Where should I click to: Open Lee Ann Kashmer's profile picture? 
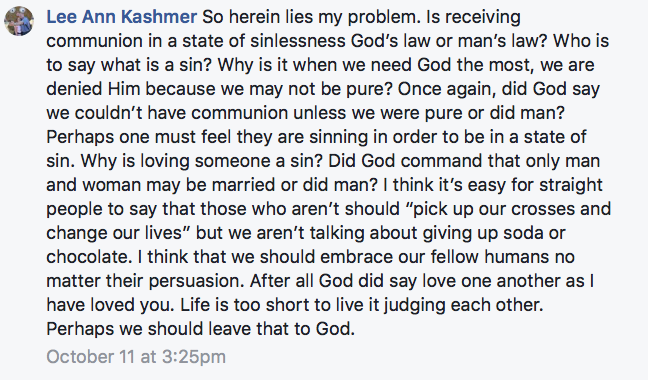click(19, 21)
